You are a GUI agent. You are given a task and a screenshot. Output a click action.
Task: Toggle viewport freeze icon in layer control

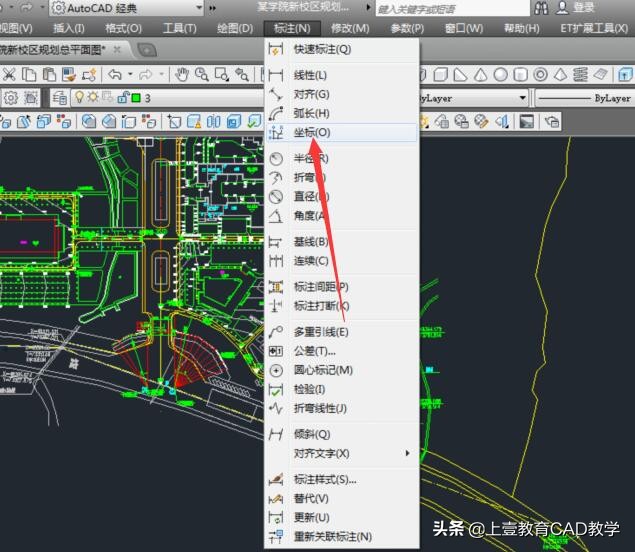tap(108, 97)
